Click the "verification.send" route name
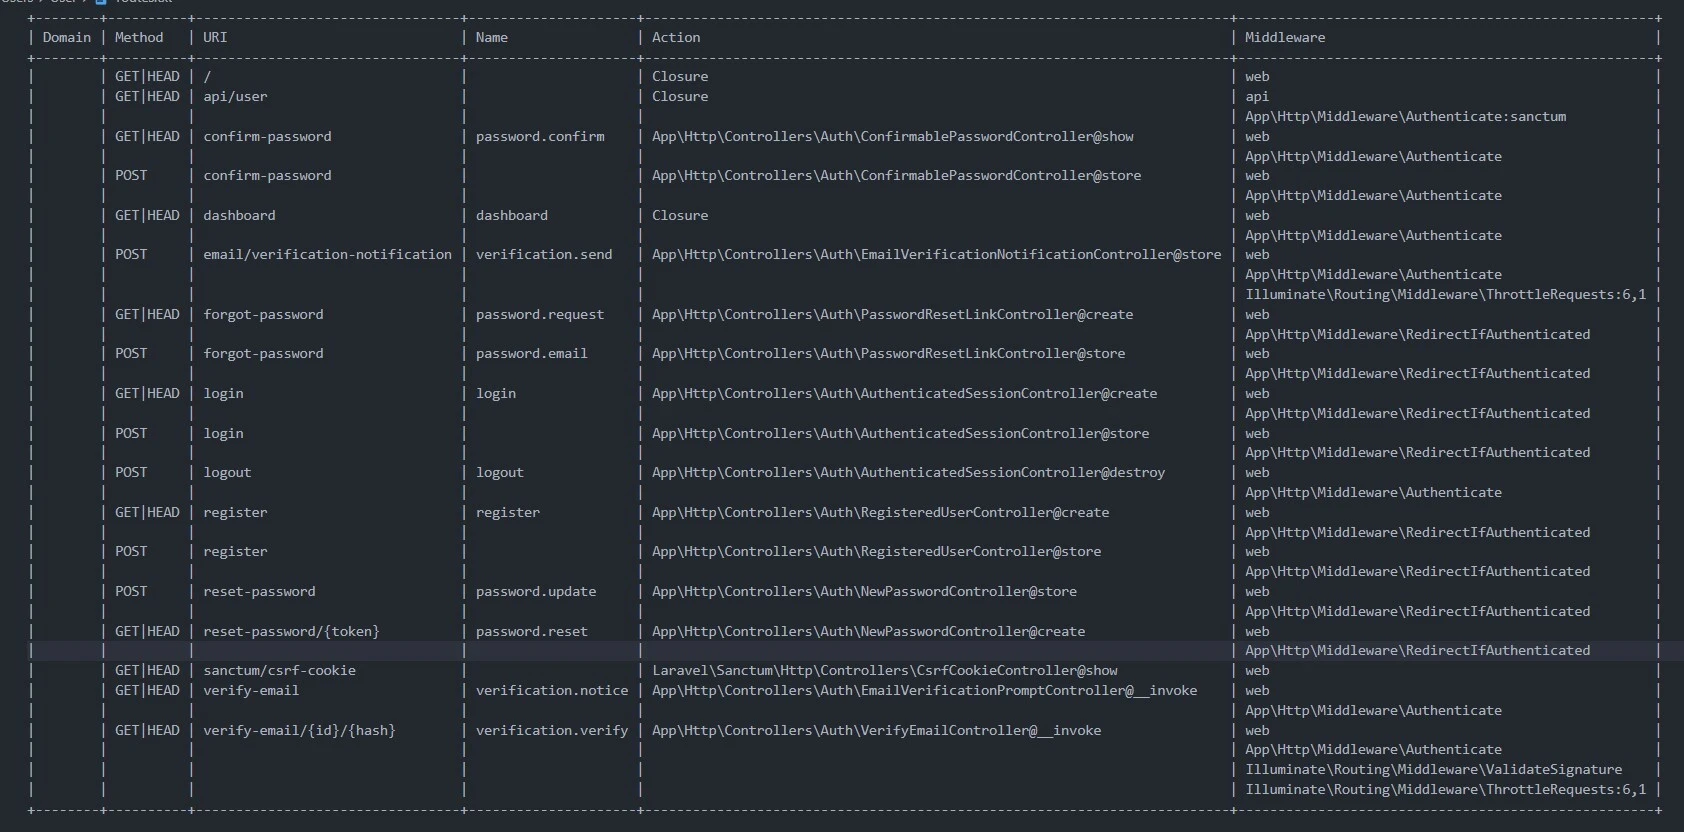The image size is (1684, 832). 544,255
